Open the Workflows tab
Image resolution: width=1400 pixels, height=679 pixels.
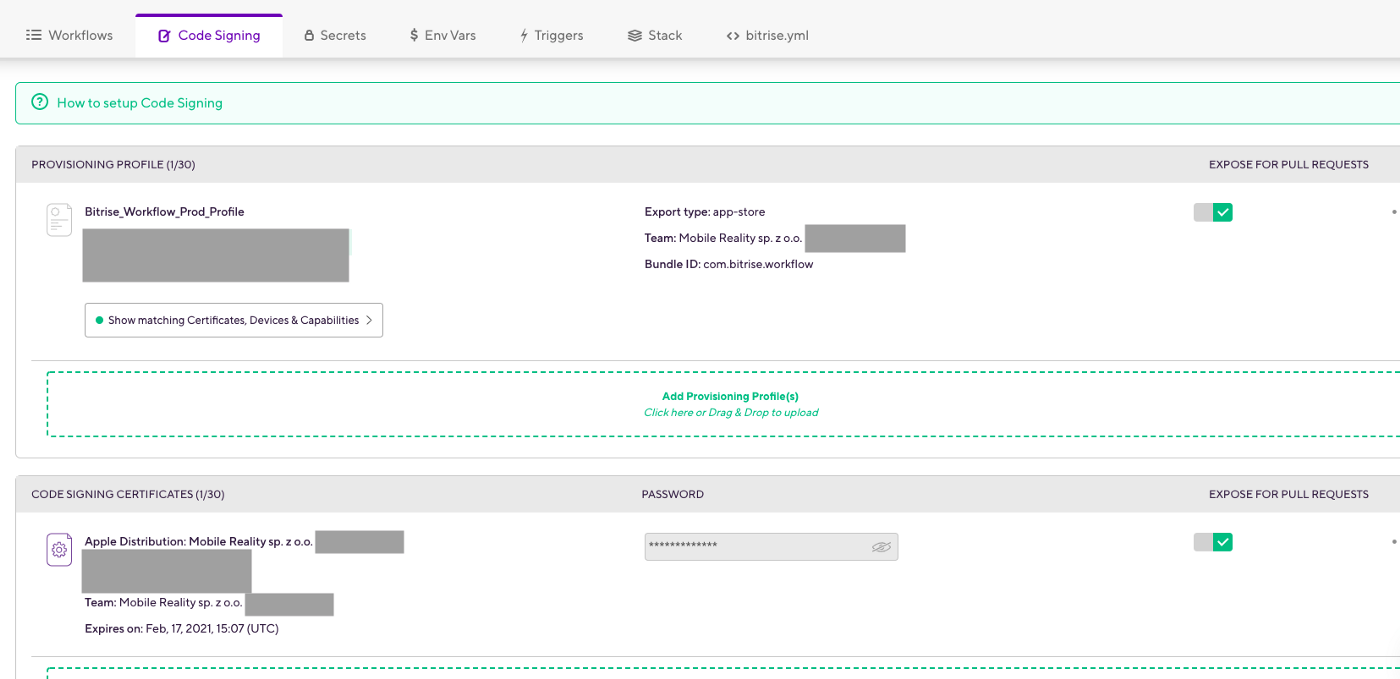(x=69, y=35)
